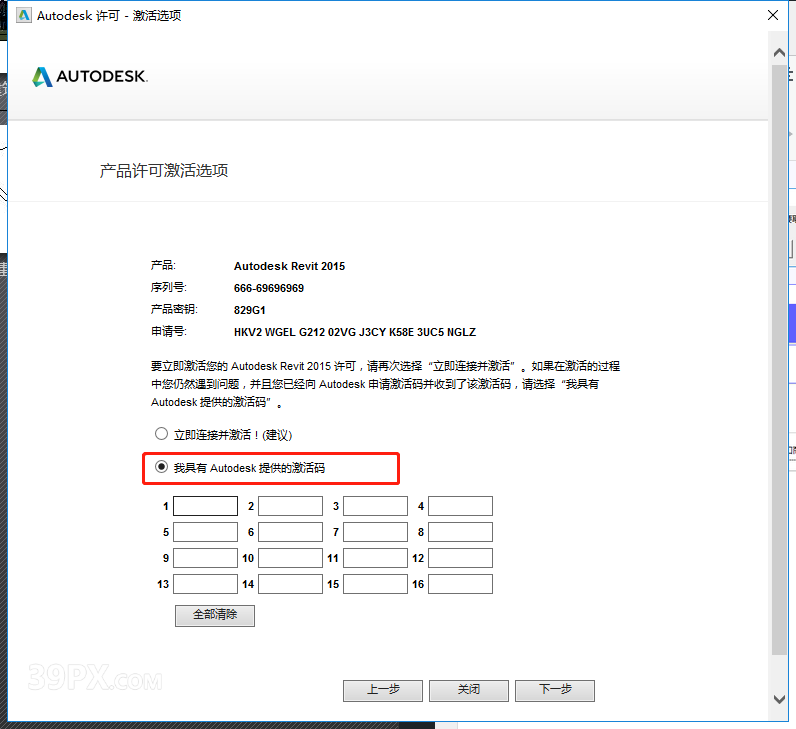
Task: Select the connect and activate now radio button
Action: (161, 434)
